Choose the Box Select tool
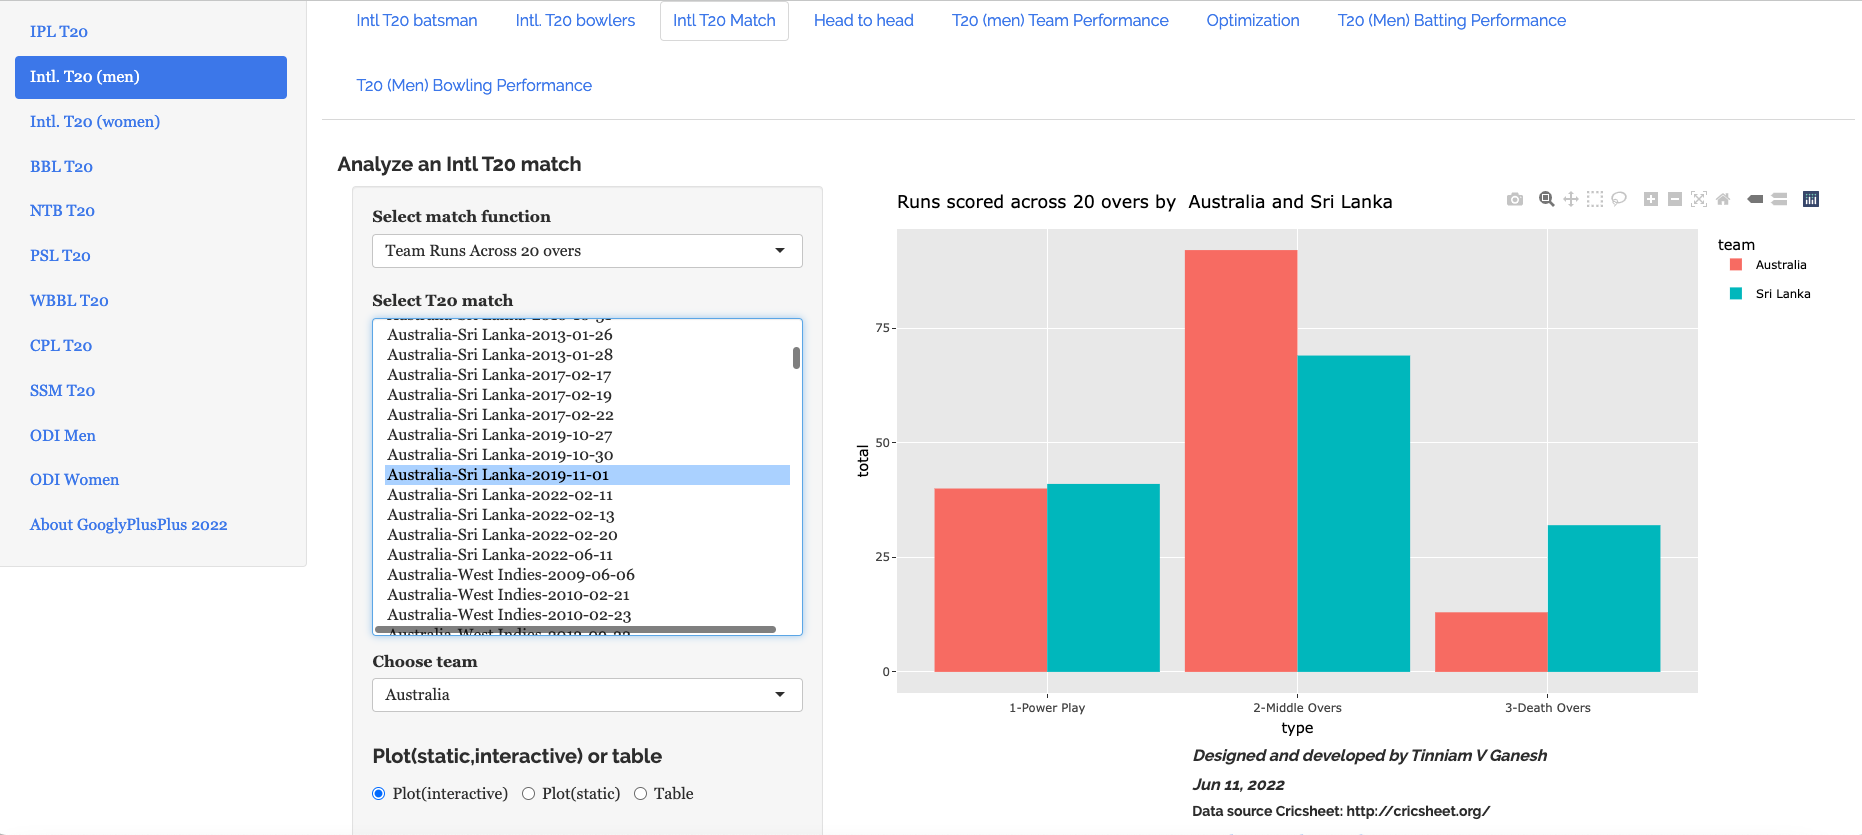This screenshot has width=1862, height=835. tap(1595, 199)
